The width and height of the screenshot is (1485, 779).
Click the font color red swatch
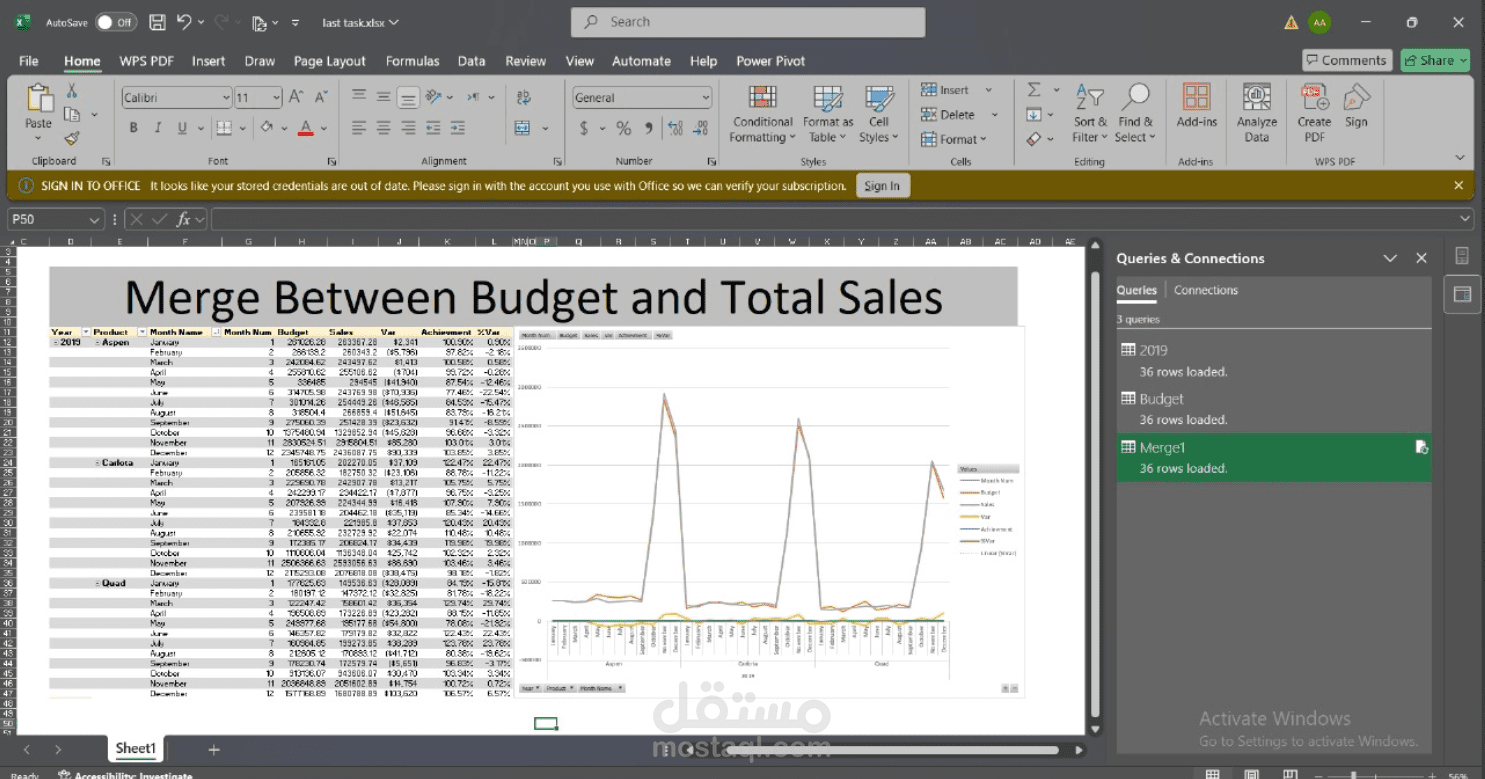pyautogui.click(x=306, y=128)
